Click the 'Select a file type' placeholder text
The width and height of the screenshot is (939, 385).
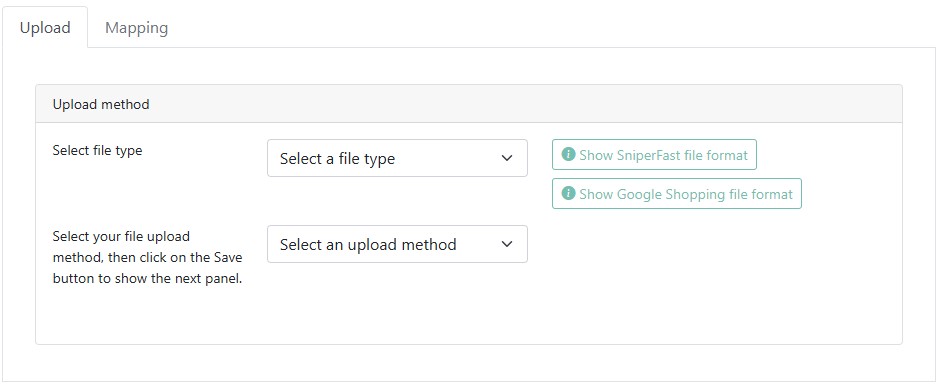tap(337, 159)
